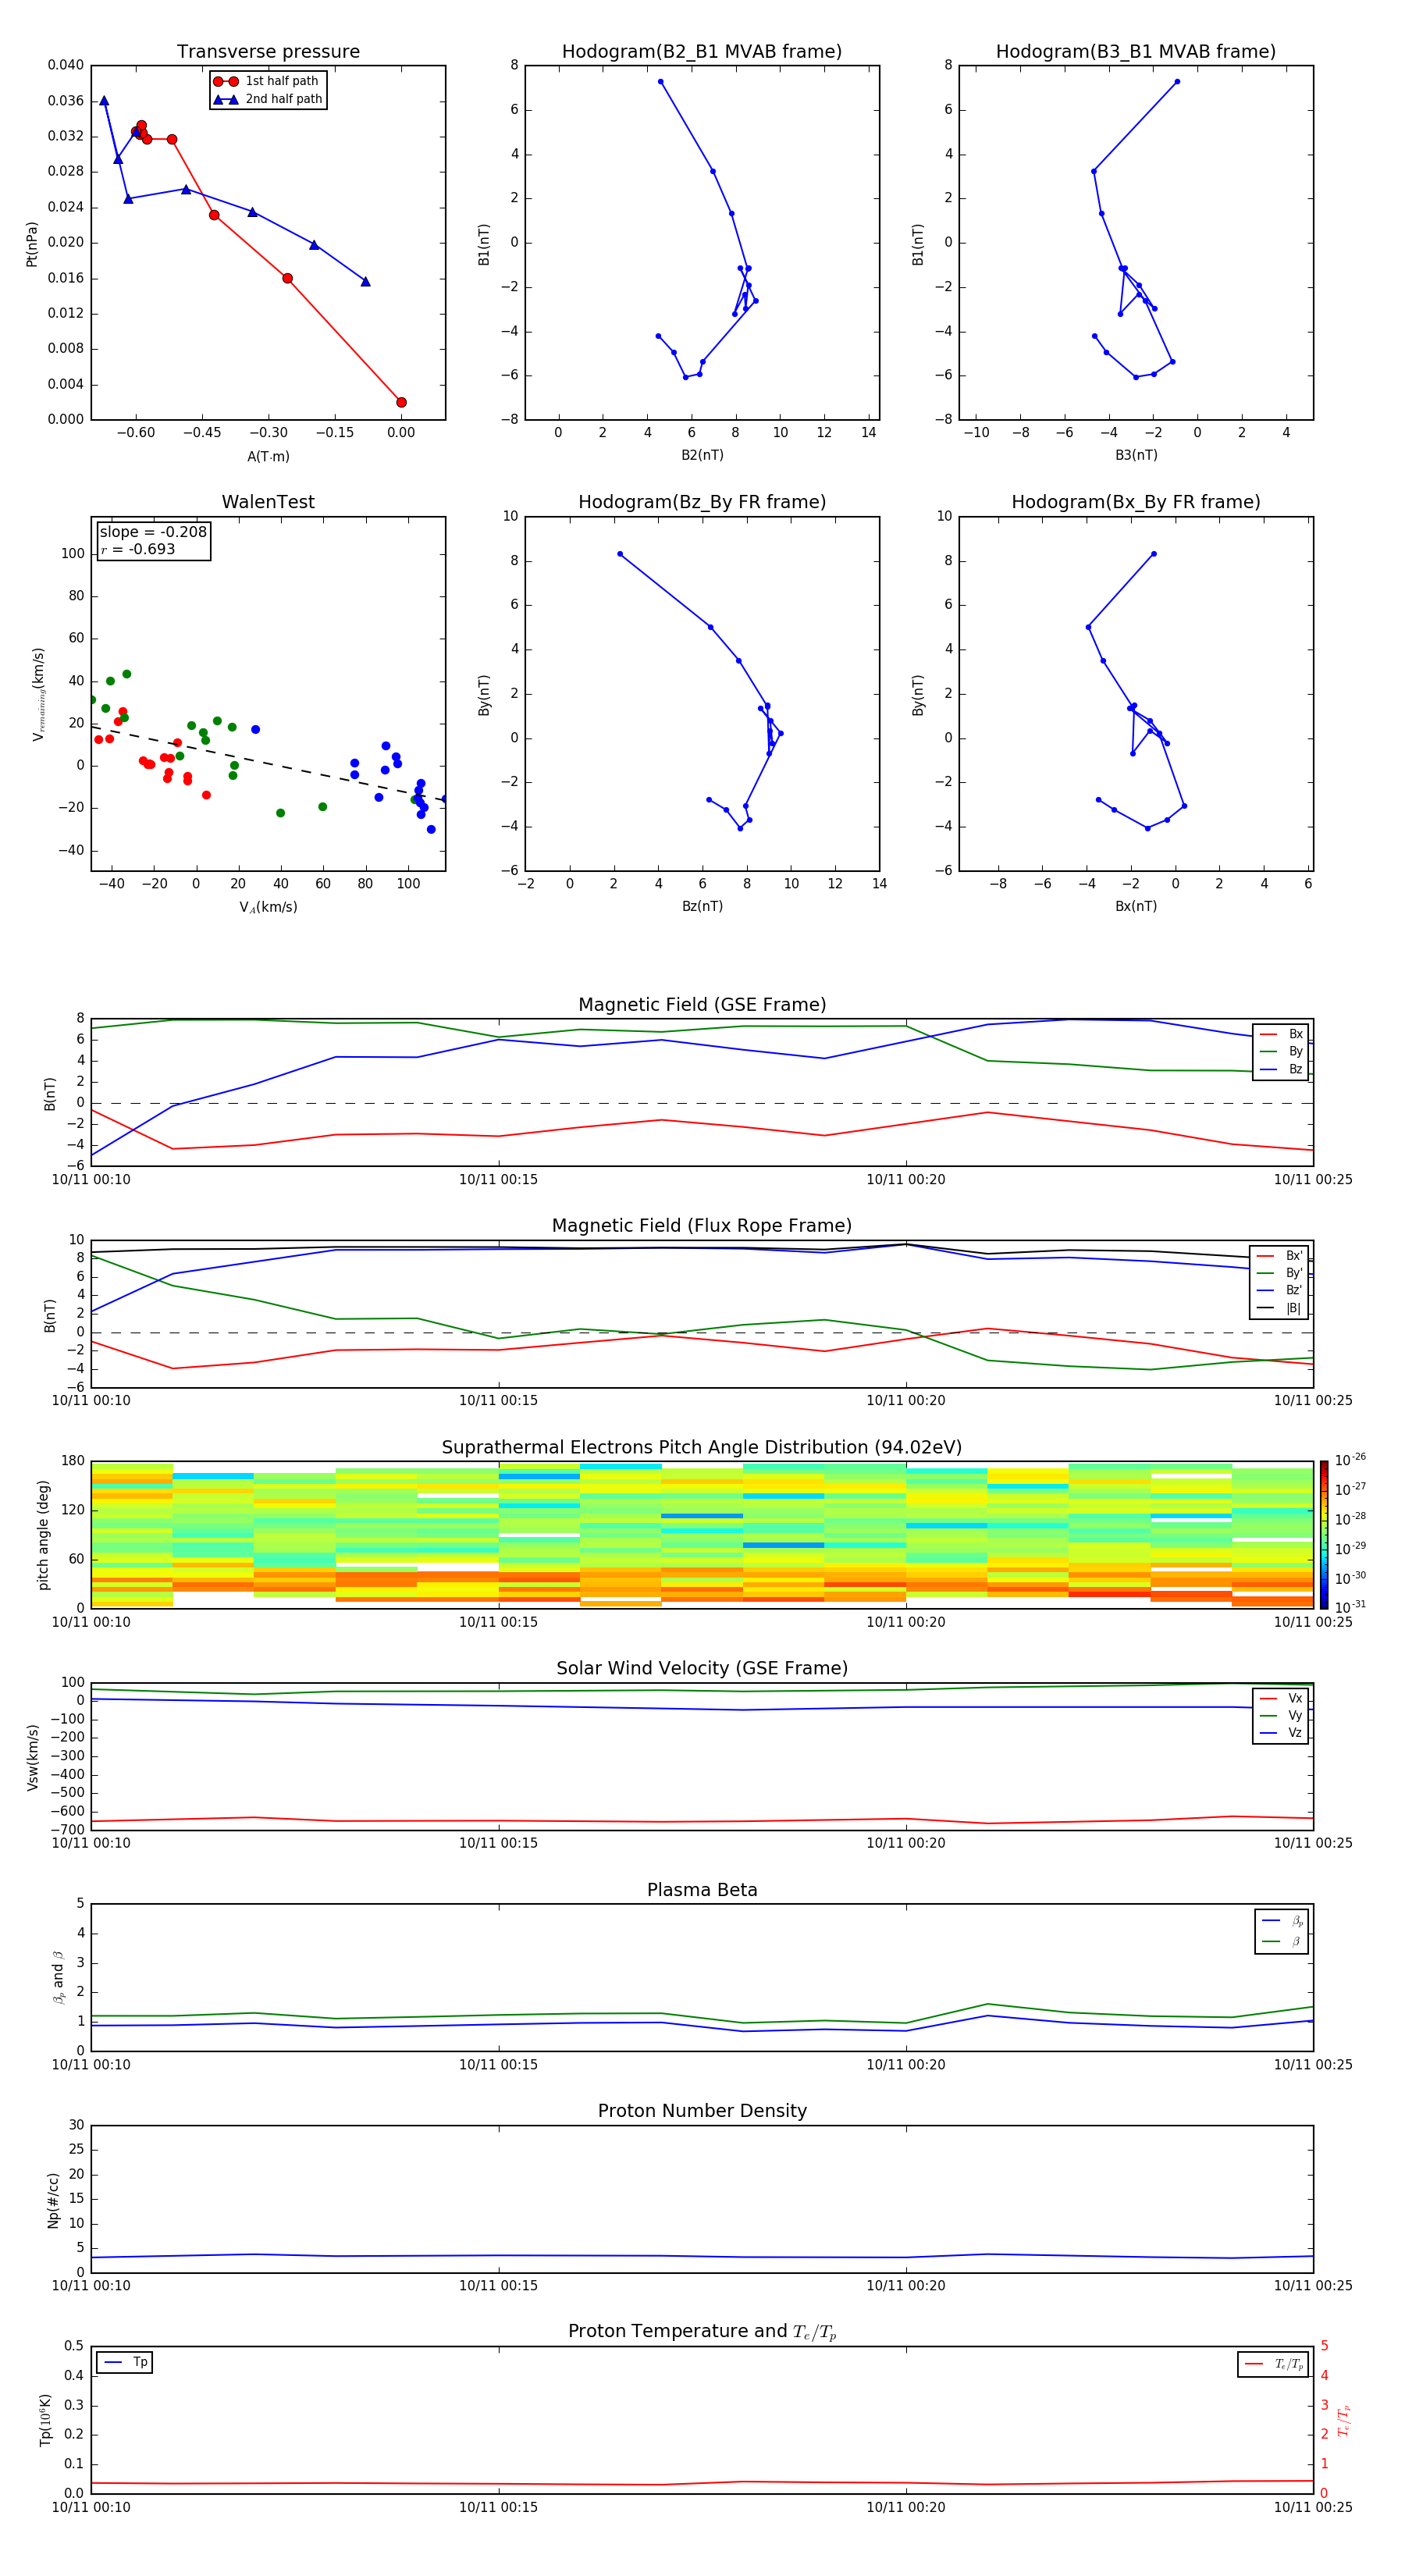Click the 'Tp' legend in the proton temperature plot
This screenshot has width=1405, height=2576.
125,2362
